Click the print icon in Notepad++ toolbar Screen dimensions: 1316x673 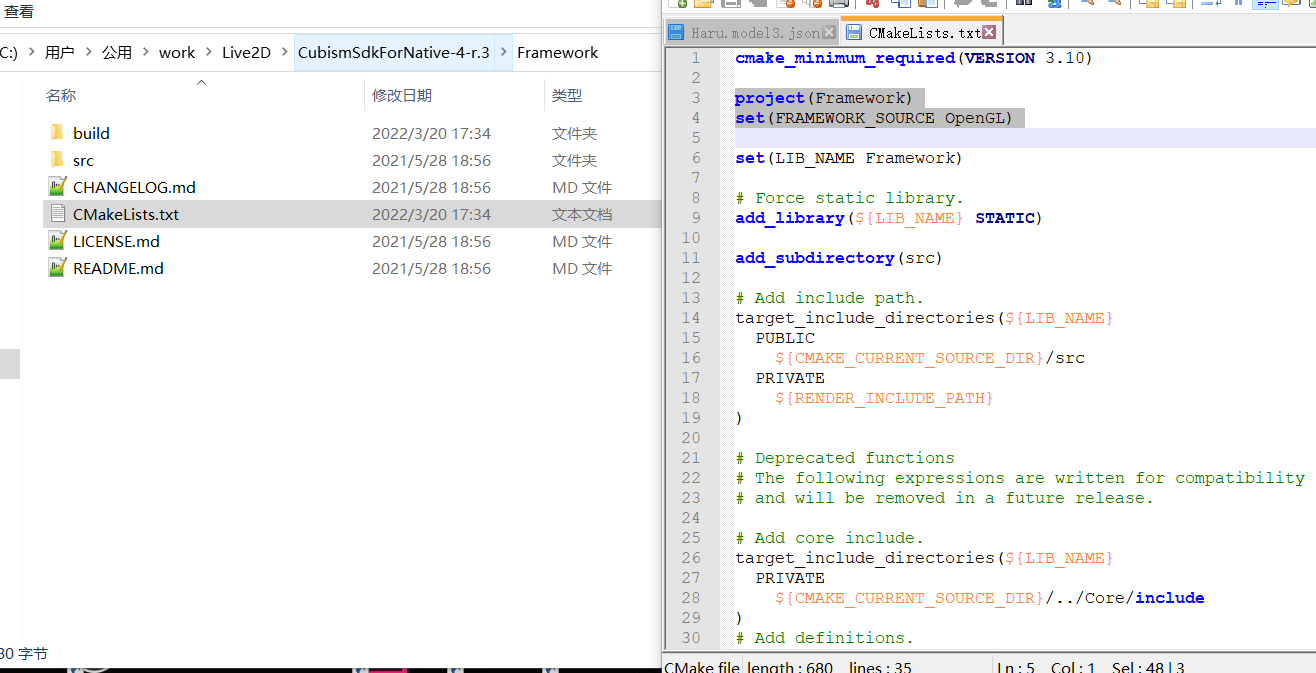(839, 4)
